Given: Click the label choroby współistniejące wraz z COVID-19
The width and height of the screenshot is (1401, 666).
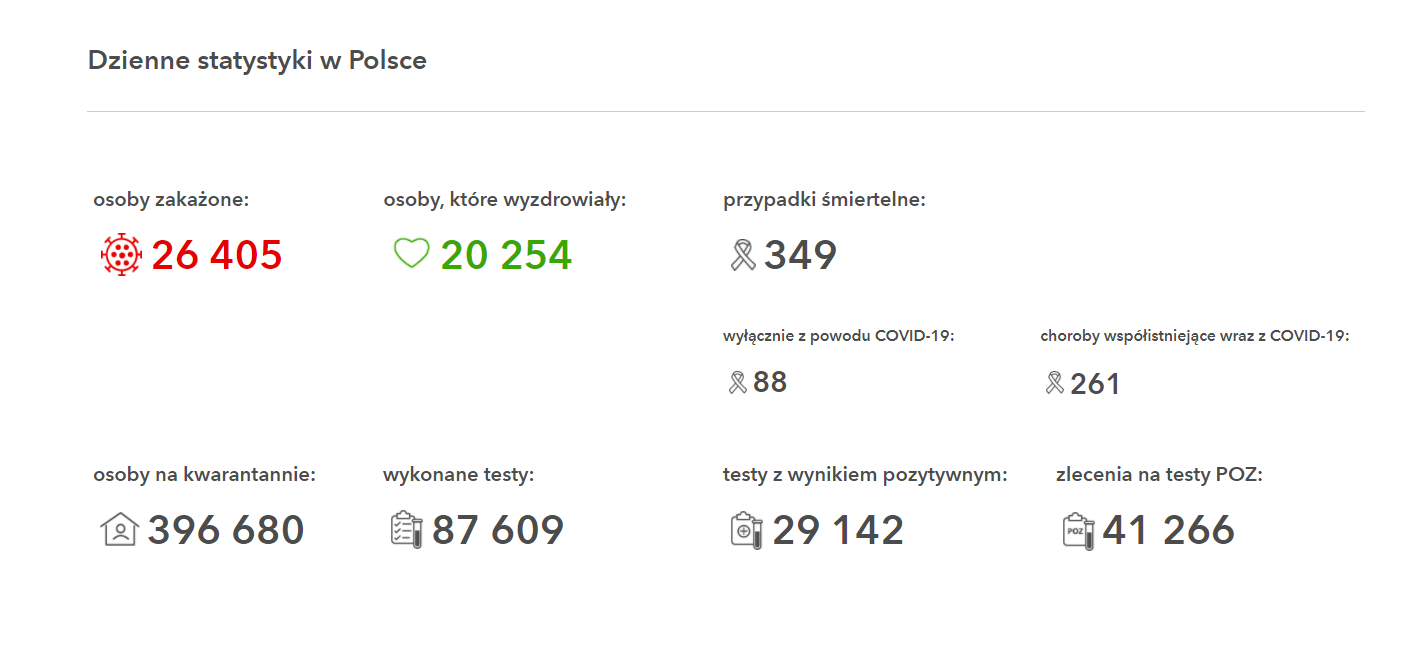Looking at the screenshot, I should point(1195,336).
